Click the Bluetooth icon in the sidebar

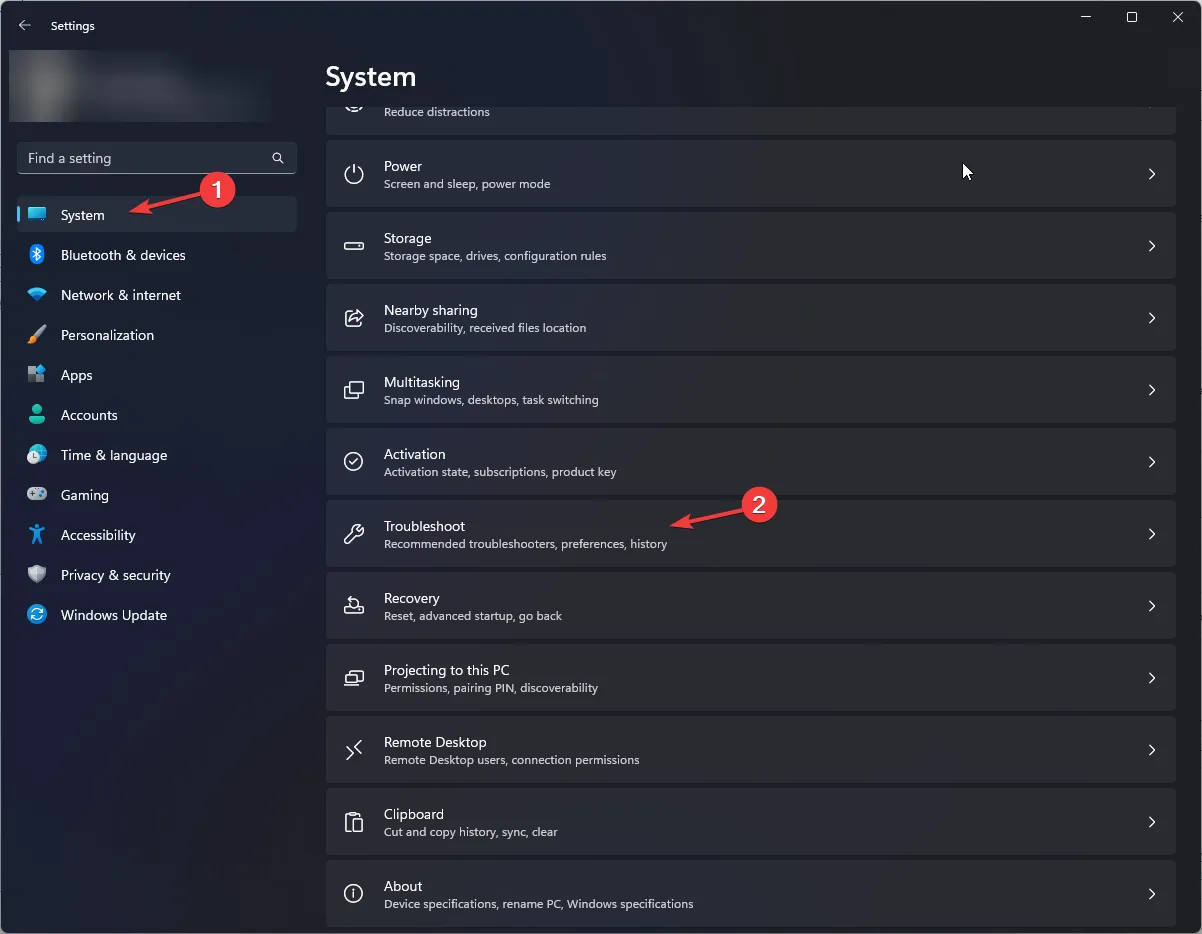37,255
